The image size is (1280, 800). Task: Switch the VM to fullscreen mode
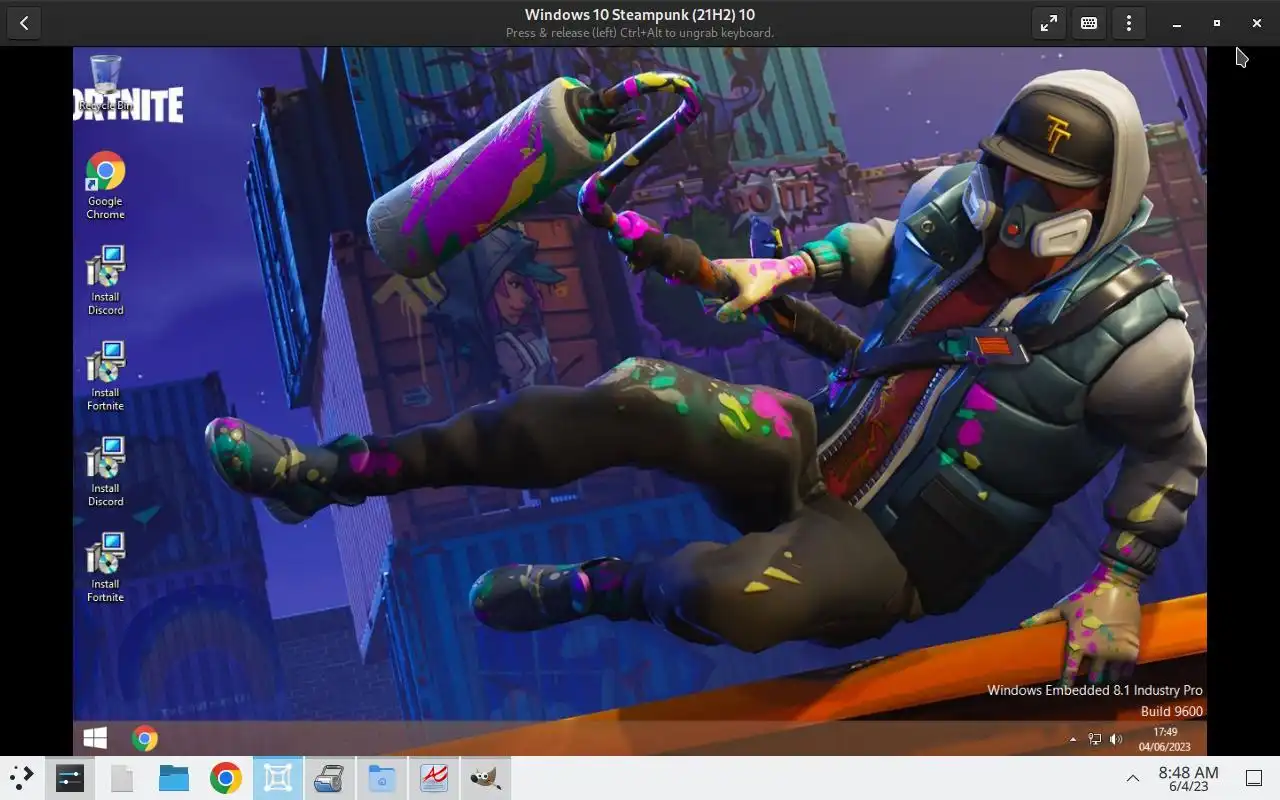coord(1049,23)
